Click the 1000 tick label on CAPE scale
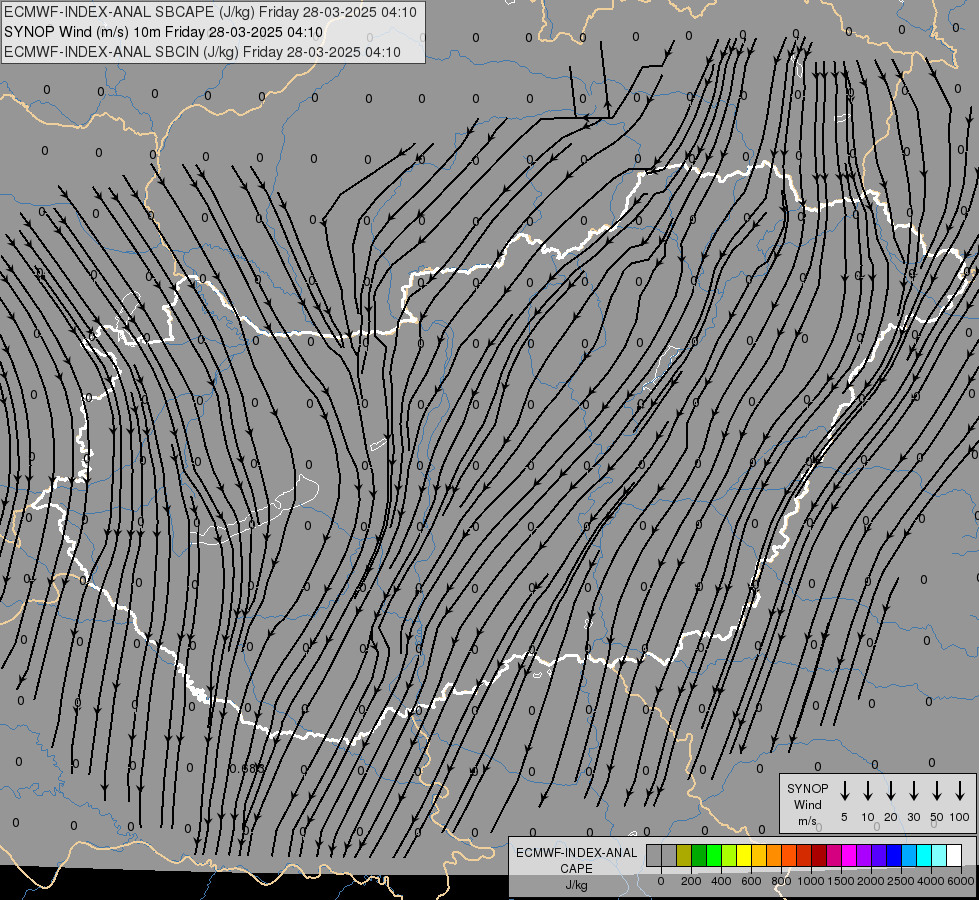 tap(811, 881)
